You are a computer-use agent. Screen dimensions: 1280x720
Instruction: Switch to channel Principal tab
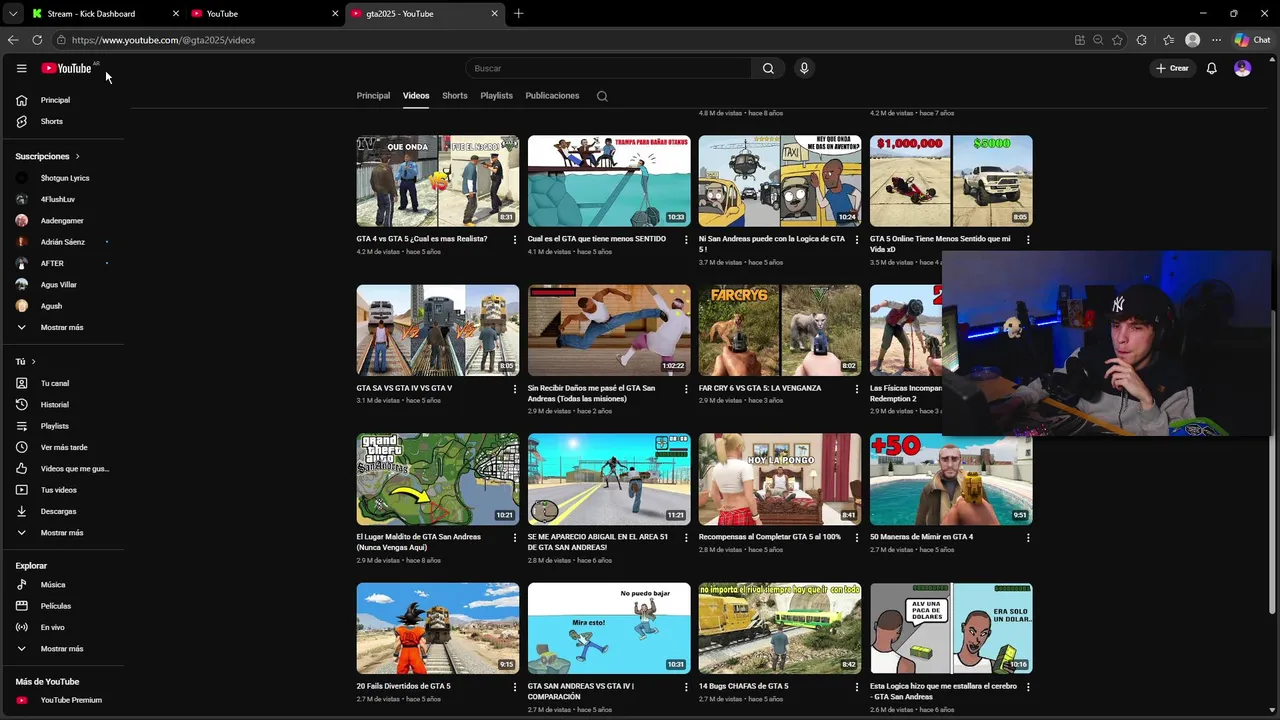click(373, 96)
